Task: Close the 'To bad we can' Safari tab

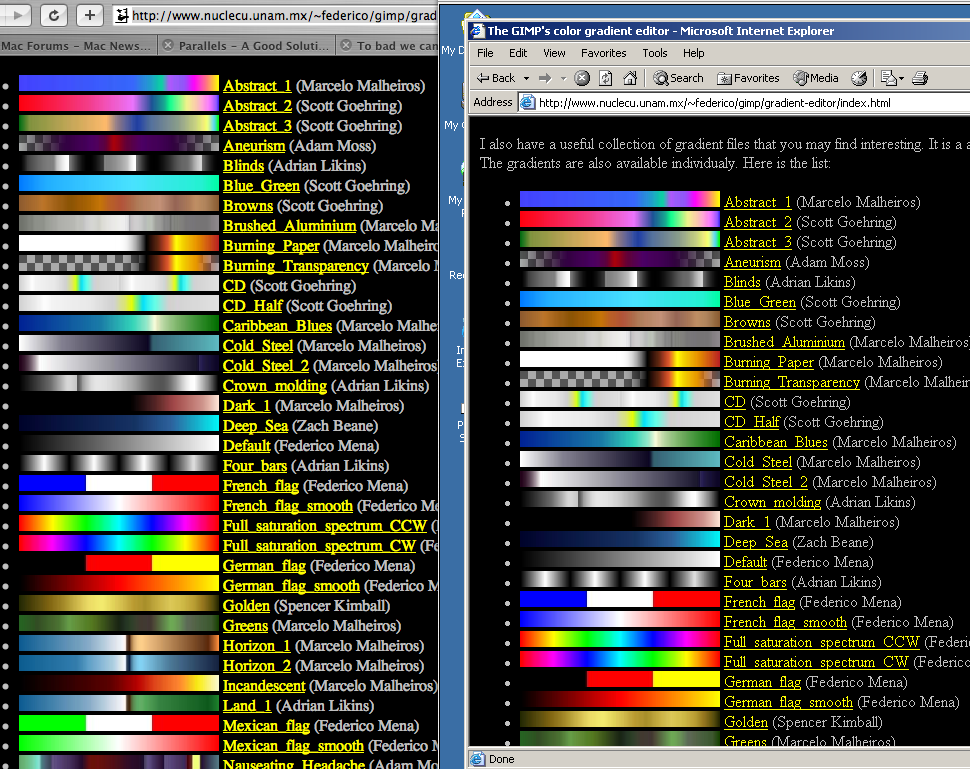Action: tap(346, 45)
